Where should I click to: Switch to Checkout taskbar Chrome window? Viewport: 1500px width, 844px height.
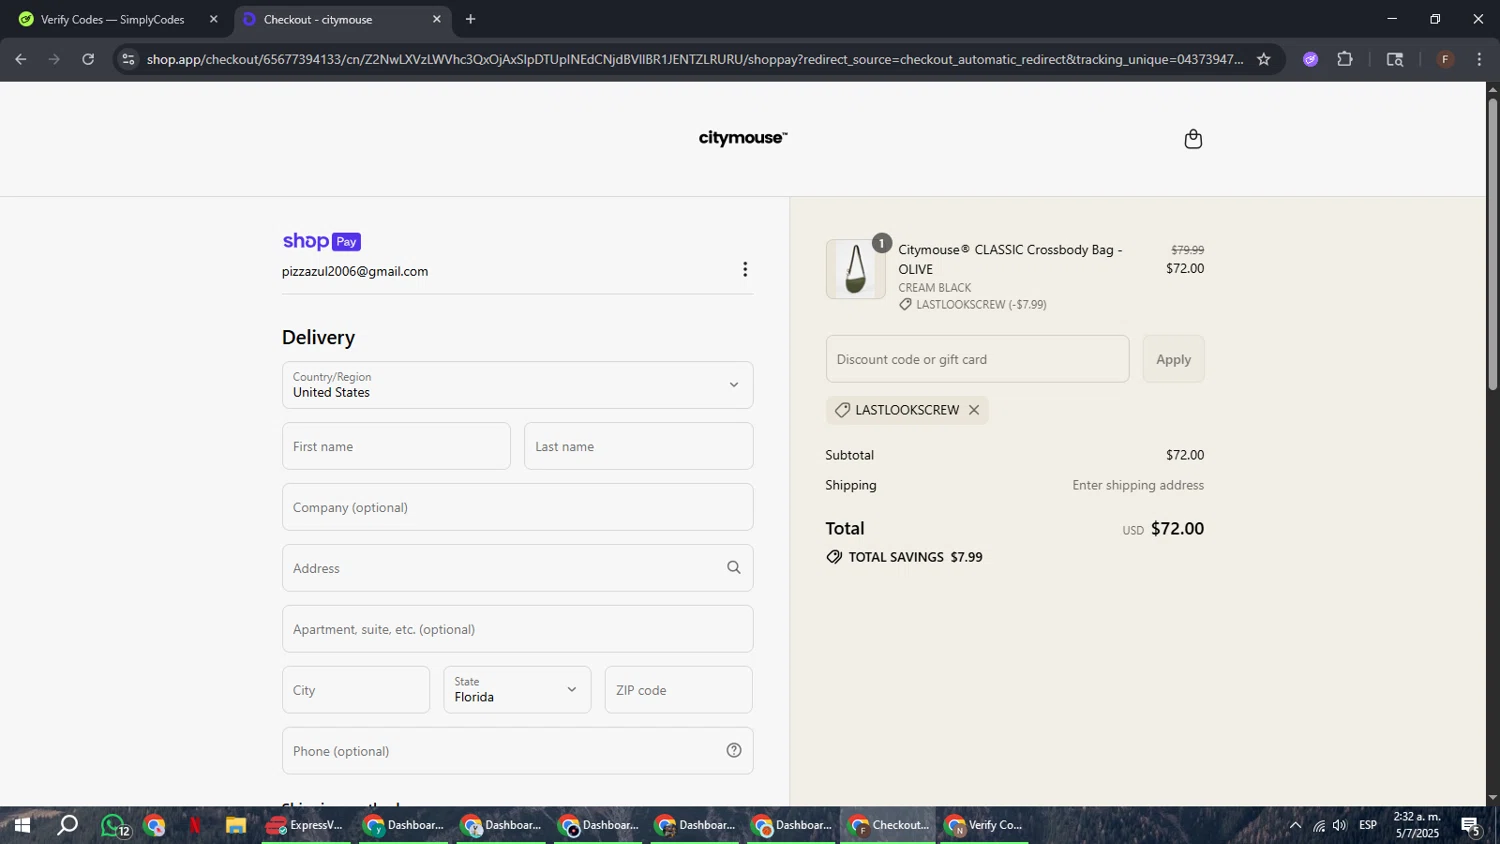click(888, 826)
